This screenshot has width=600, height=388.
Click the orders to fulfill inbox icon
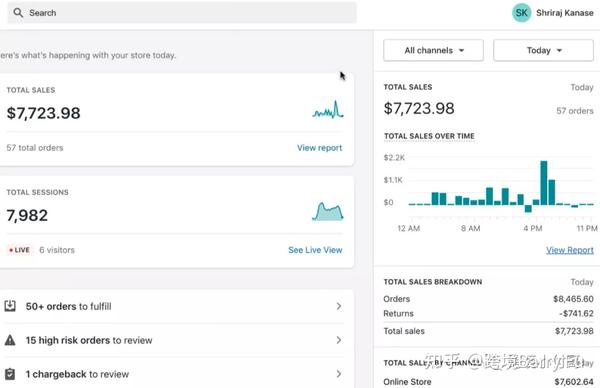tap(10, 306)
